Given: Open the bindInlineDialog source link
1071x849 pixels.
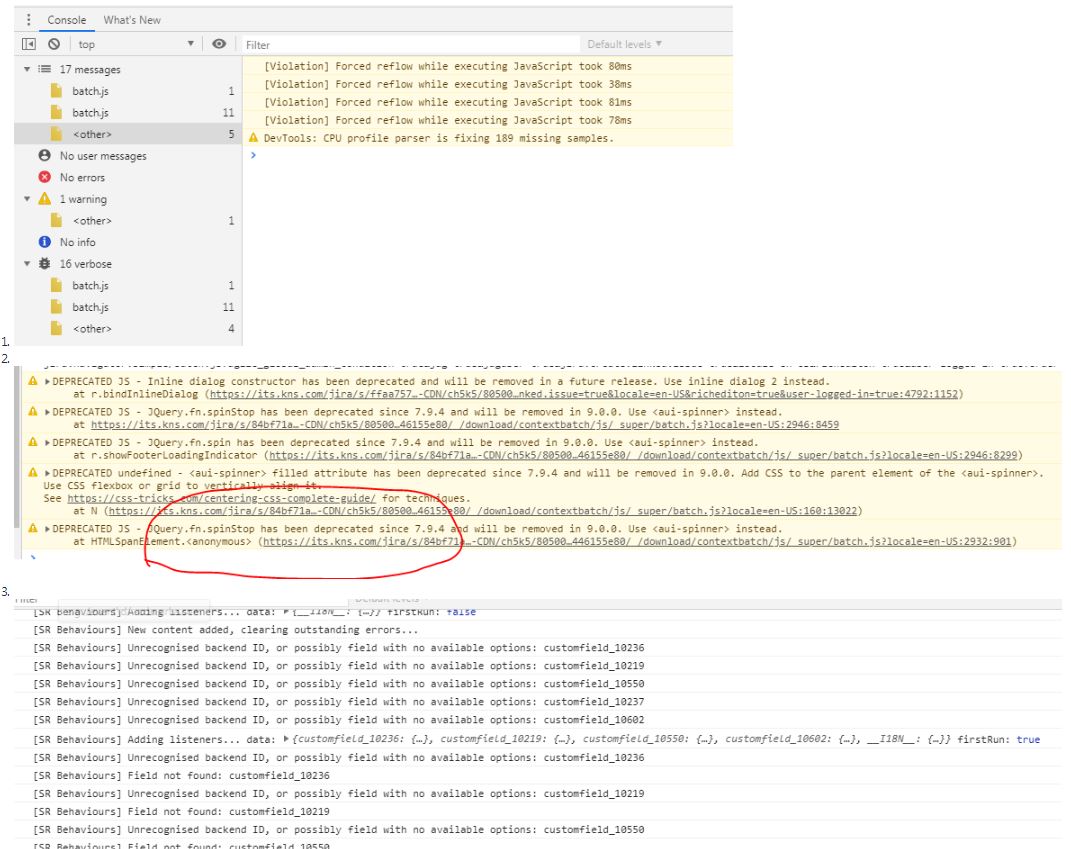Looking at the screenshot, I should [585, 394].
